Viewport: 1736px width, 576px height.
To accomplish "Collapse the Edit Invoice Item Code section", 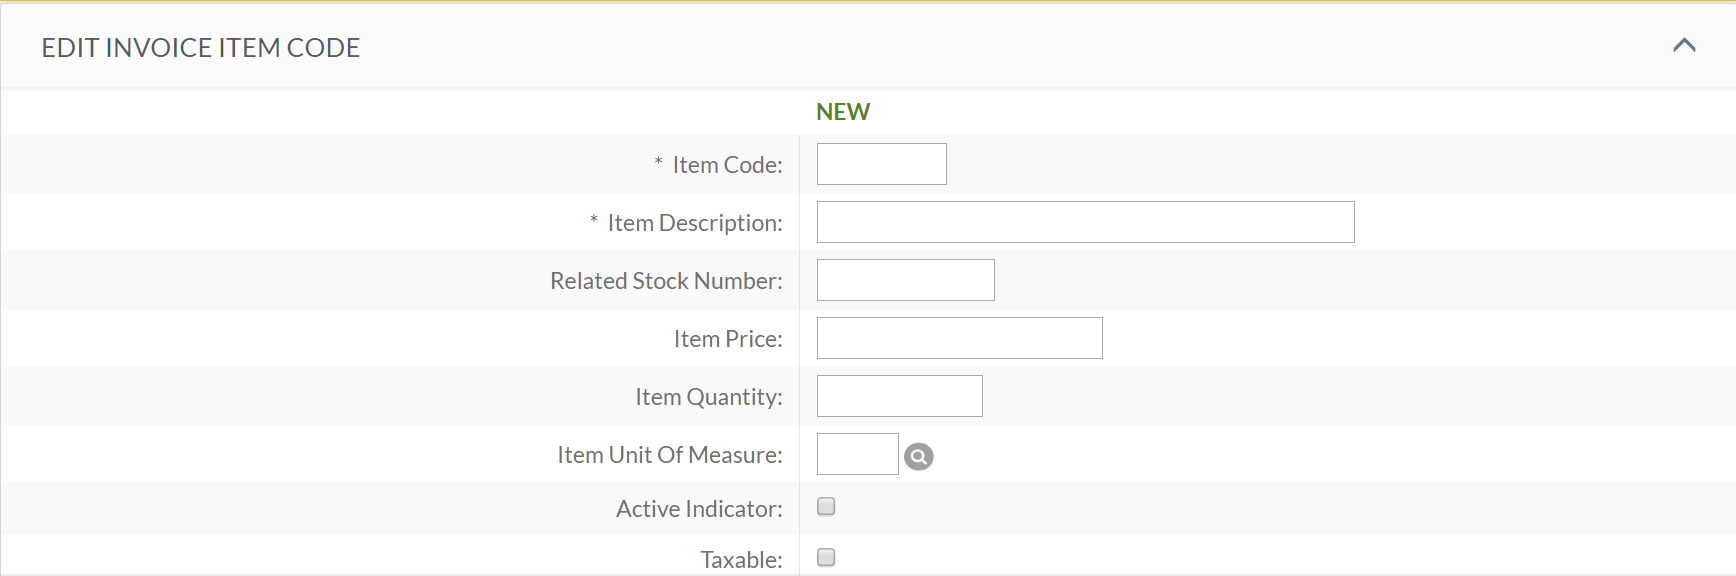I will tap(1684, 45).
